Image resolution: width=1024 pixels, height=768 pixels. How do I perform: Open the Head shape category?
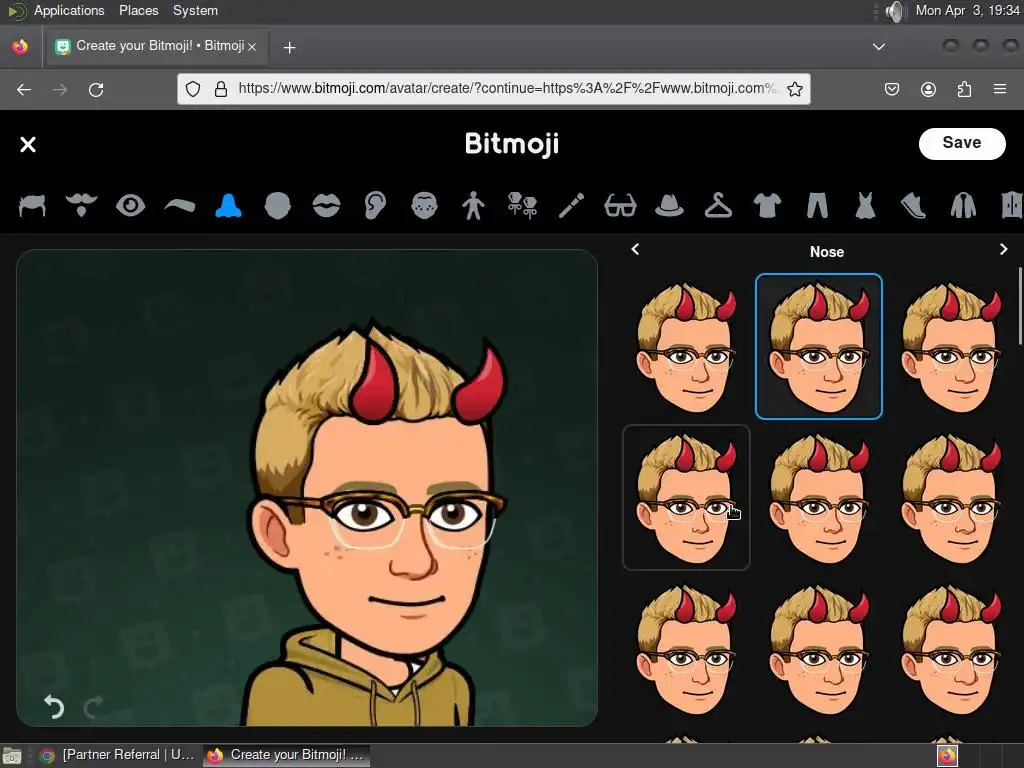pyautogui.click(x=278, y=206)
